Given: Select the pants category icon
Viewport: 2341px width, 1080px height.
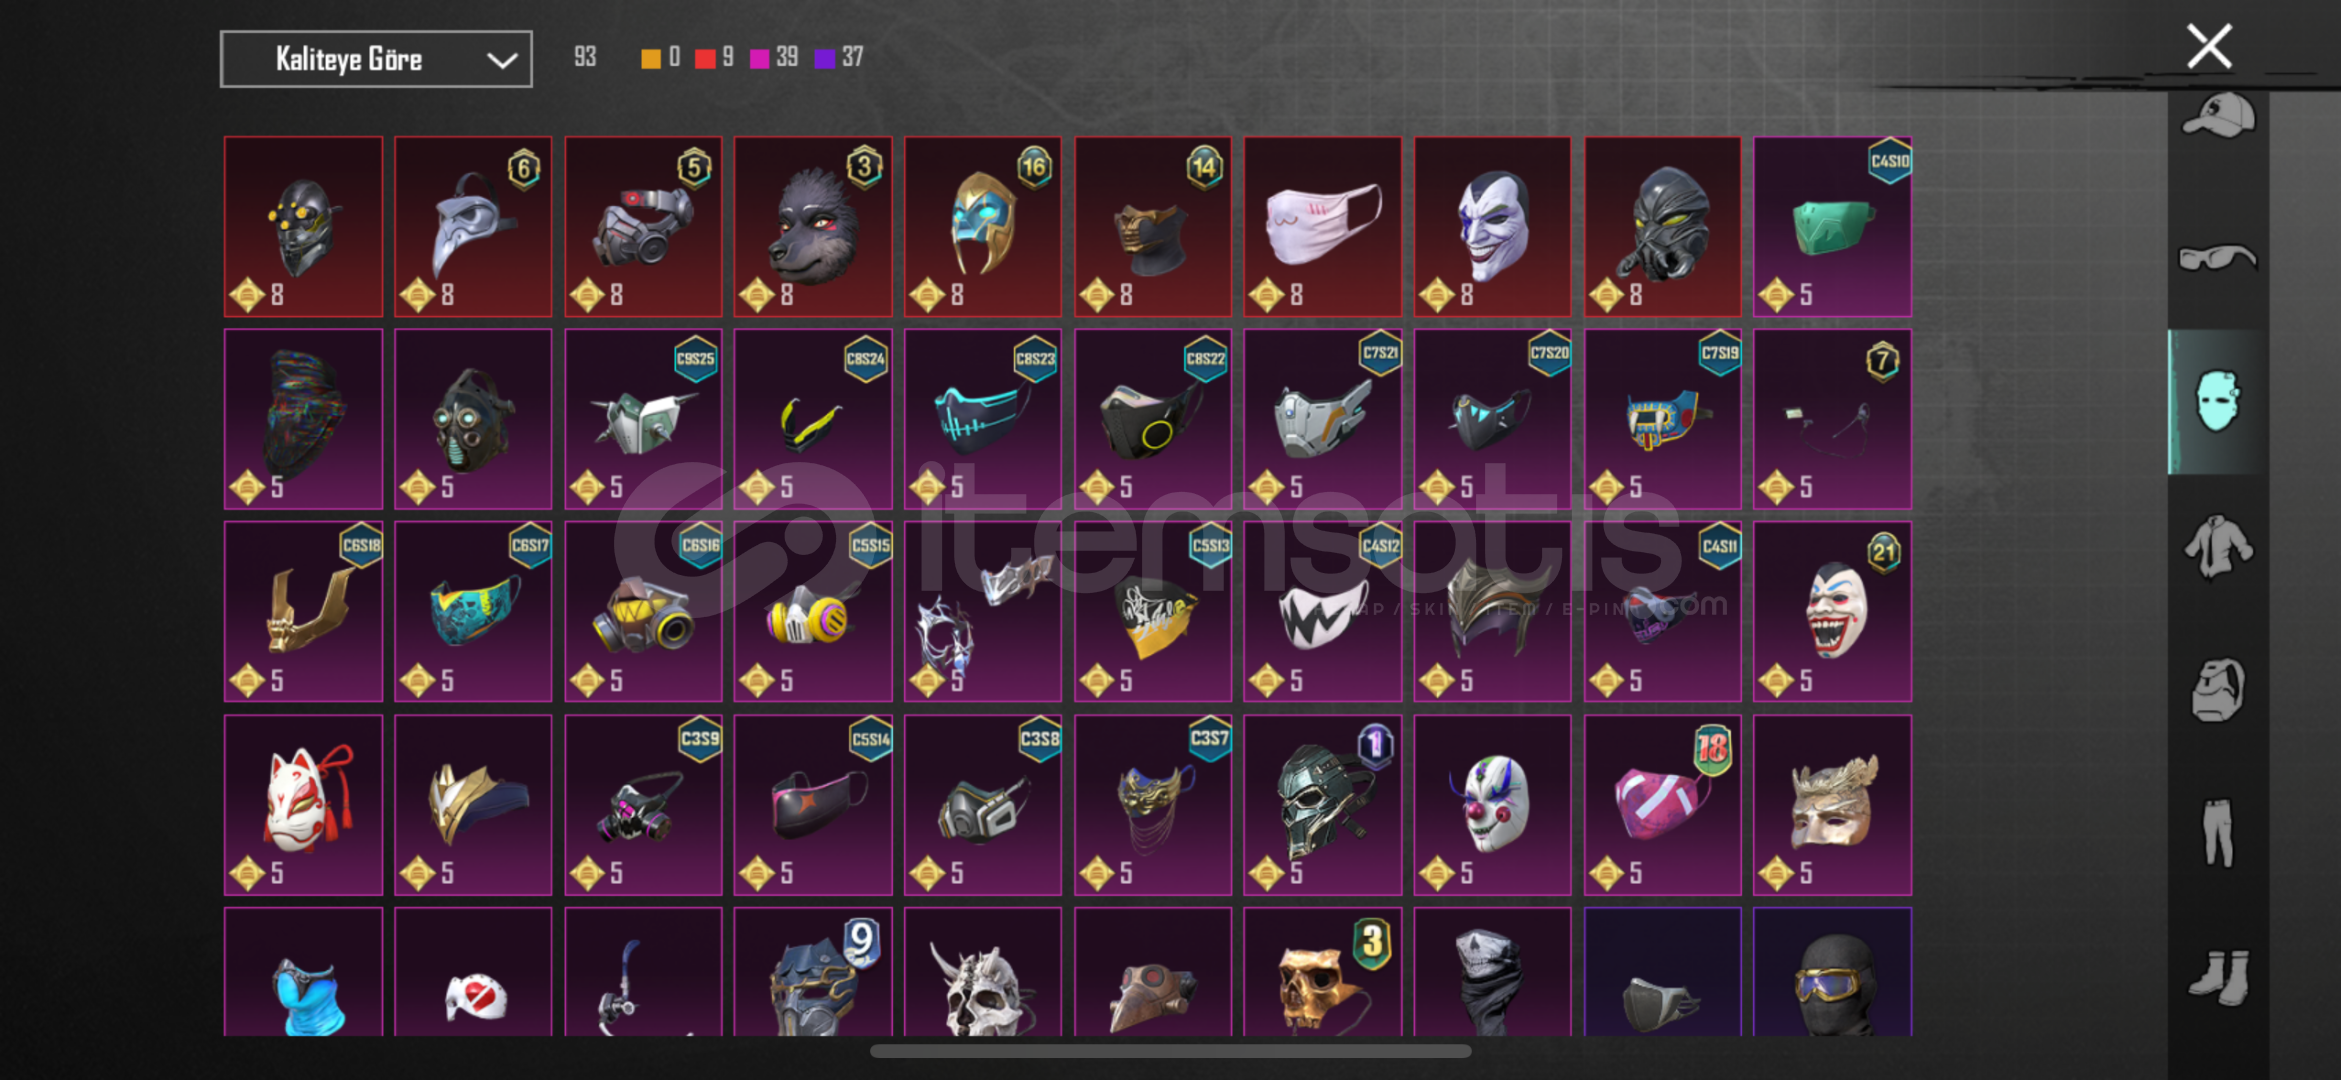Looking at the screenshot, I should (x=2218, y=832).
